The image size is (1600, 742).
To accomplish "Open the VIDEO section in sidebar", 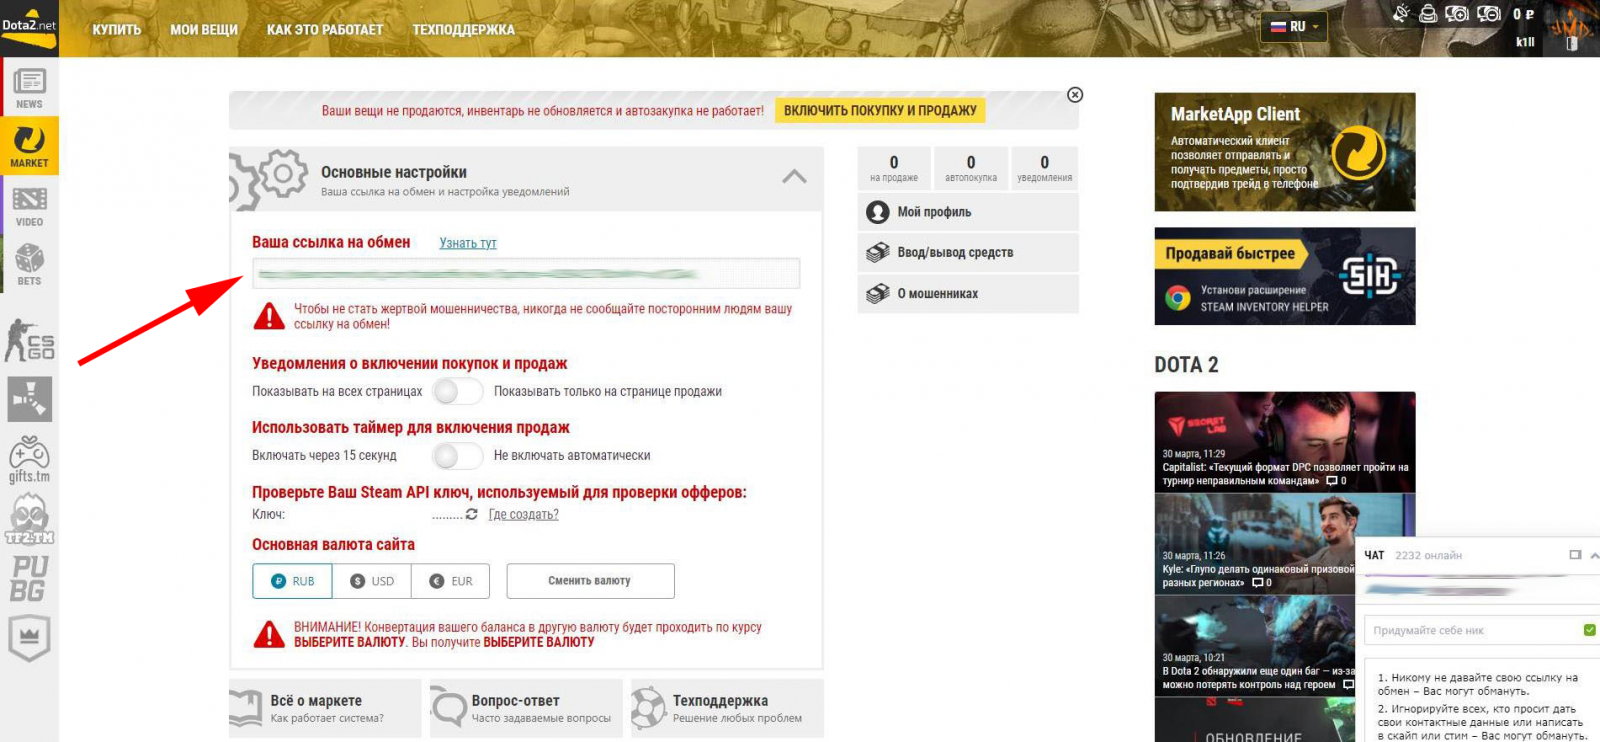I will click(29, 206).
